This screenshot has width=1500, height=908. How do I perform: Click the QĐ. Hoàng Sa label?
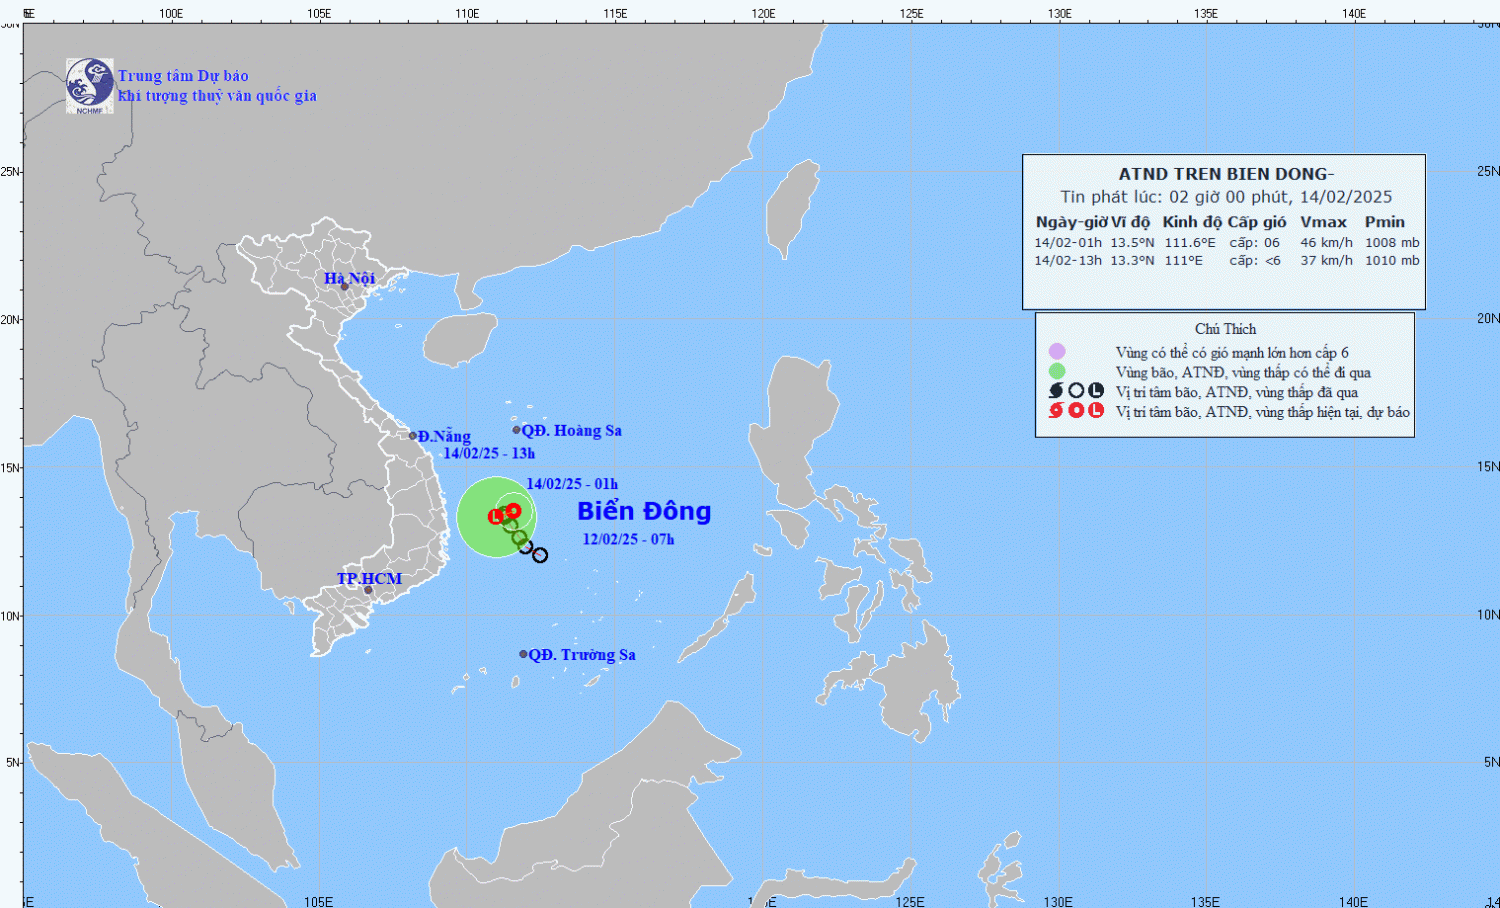click(x=572, y=431)
